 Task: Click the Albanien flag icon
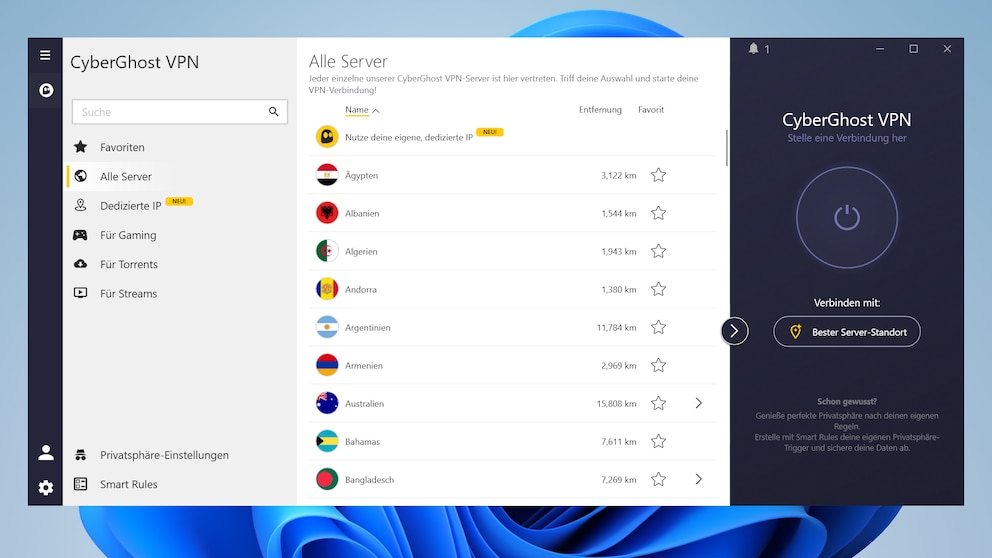click(x=327, y=213)
